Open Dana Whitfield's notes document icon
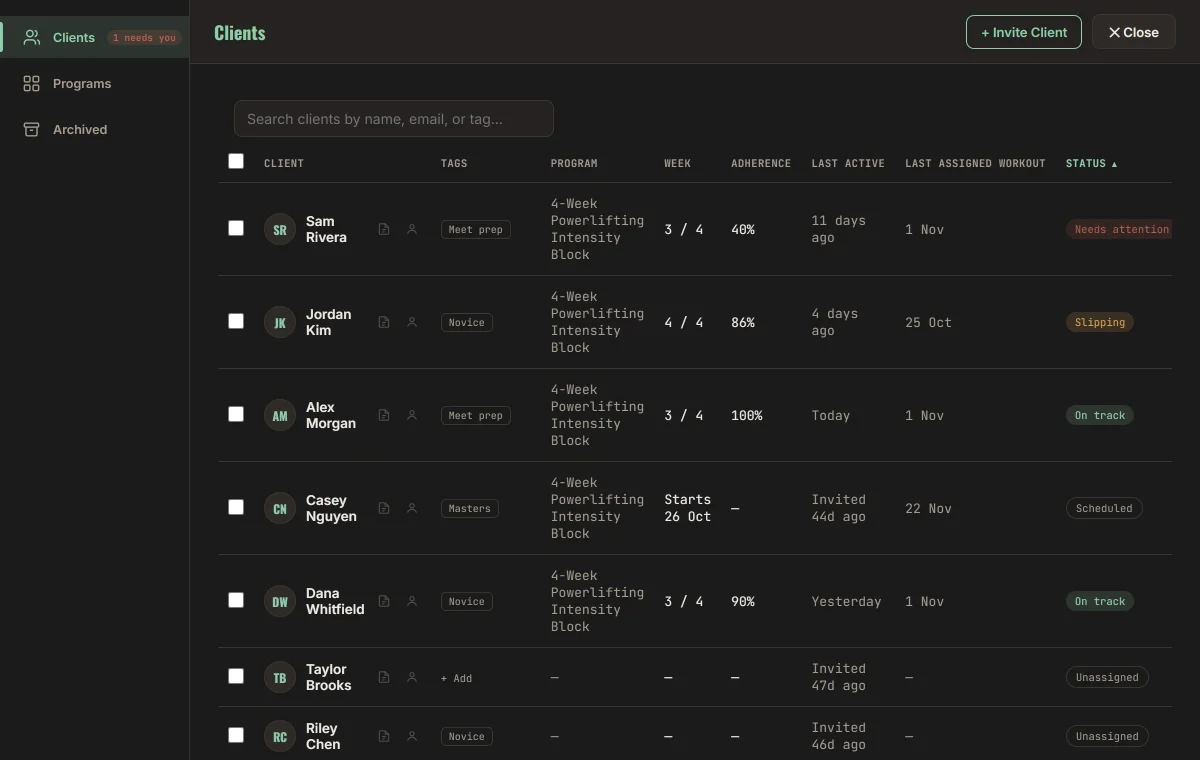This screenshot has height=760, width=1200. point(384,601)
